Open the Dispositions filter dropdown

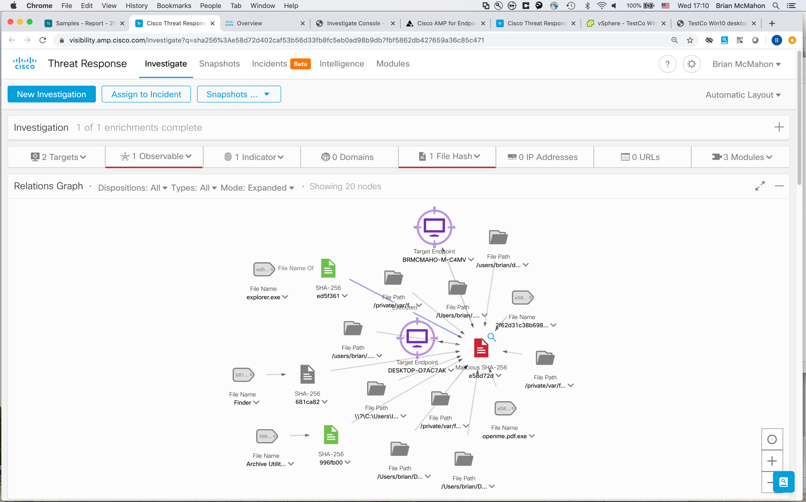tap(132, 188)
